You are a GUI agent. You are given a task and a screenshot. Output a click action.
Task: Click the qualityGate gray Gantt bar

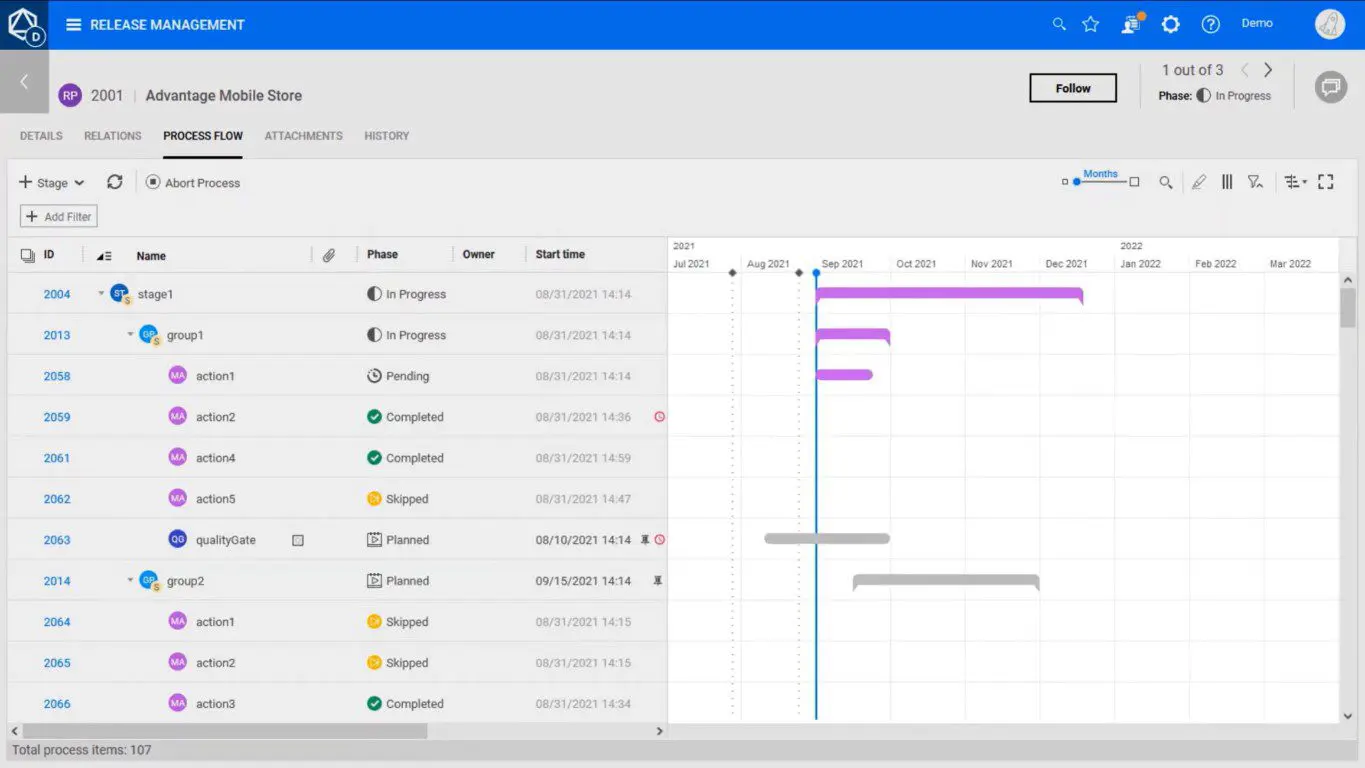coord(827,539)
